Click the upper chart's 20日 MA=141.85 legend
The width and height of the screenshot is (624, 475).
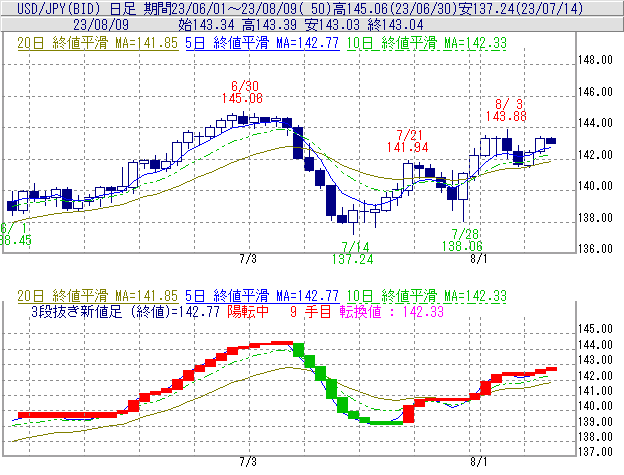(x=98, y=43)
